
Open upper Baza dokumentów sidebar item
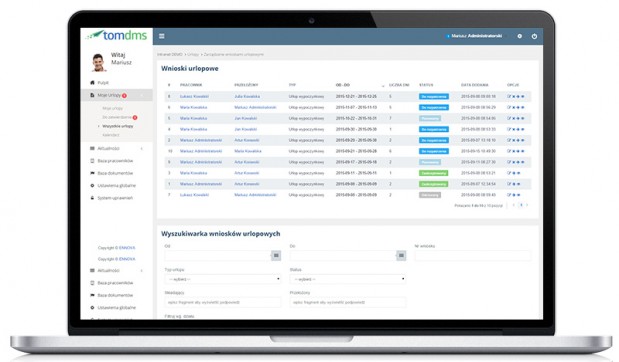pos(115,173)
